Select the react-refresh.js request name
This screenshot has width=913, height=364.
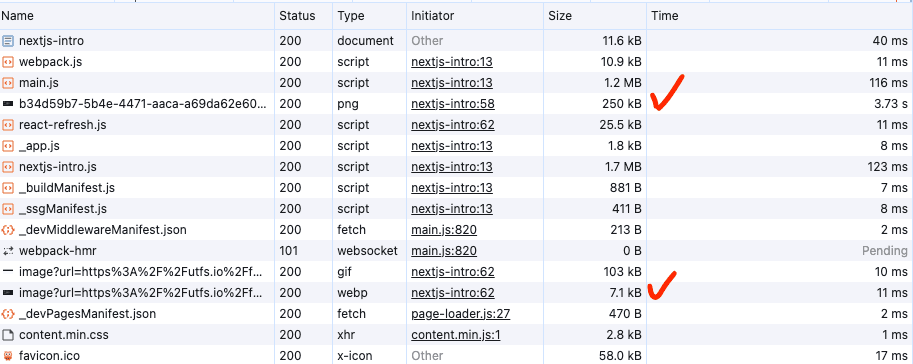click(x=62, y=125)
